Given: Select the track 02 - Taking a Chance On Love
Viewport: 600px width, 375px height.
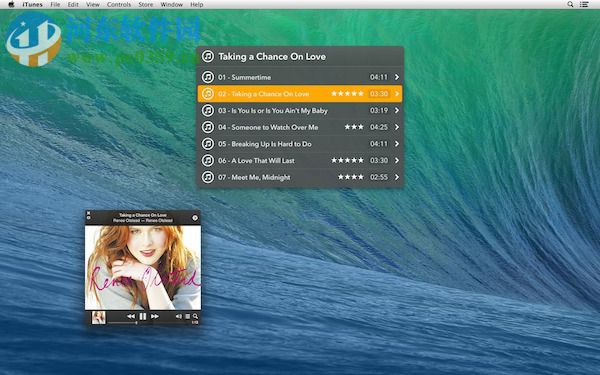Looking at the screenshot, I should pos(300,94).
